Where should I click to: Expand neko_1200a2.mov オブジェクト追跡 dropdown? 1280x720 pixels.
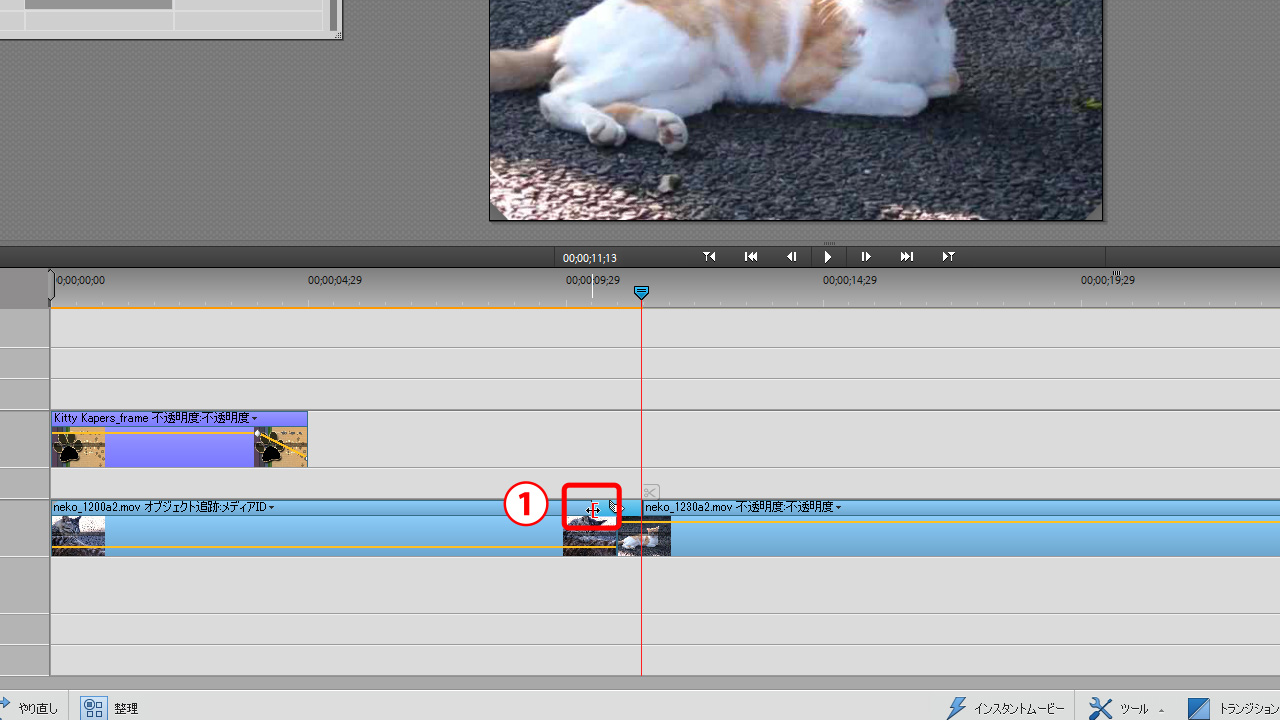(x=271, y=508)
